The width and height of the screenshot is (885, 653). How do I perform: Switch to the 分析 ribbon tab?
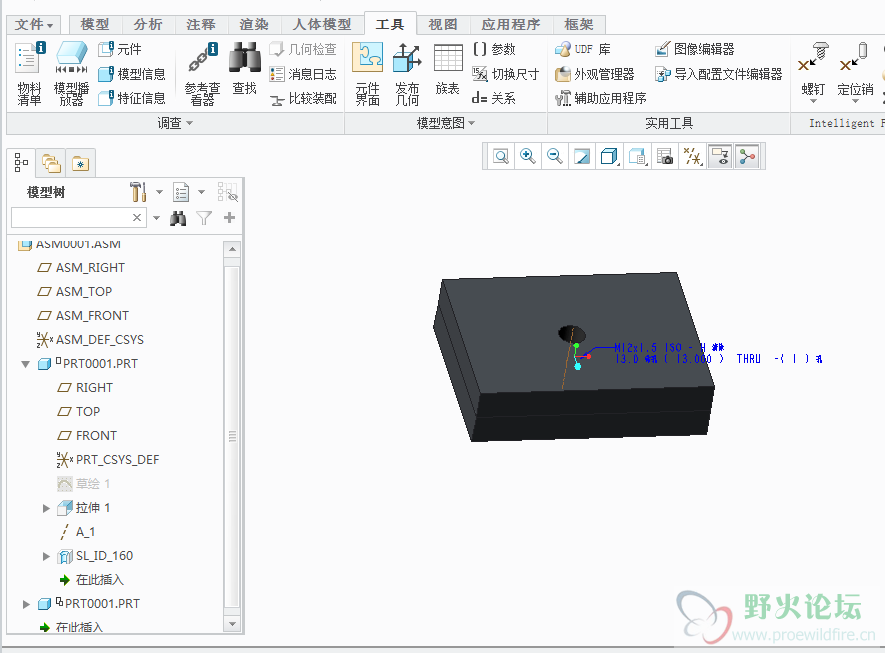pyautogui.click(x=148, y=24)
